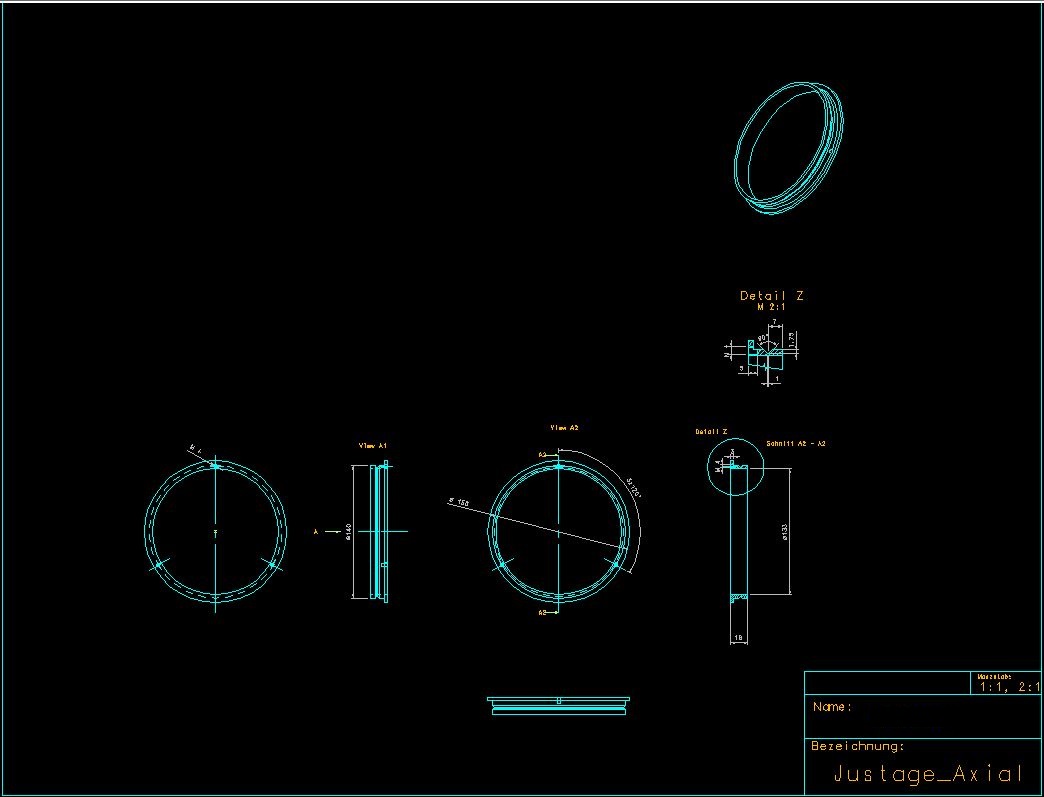The height and width of the screenshot is (797, 1044).
Task: Select the M 2:1 scale label
Action: pos(772,308)
